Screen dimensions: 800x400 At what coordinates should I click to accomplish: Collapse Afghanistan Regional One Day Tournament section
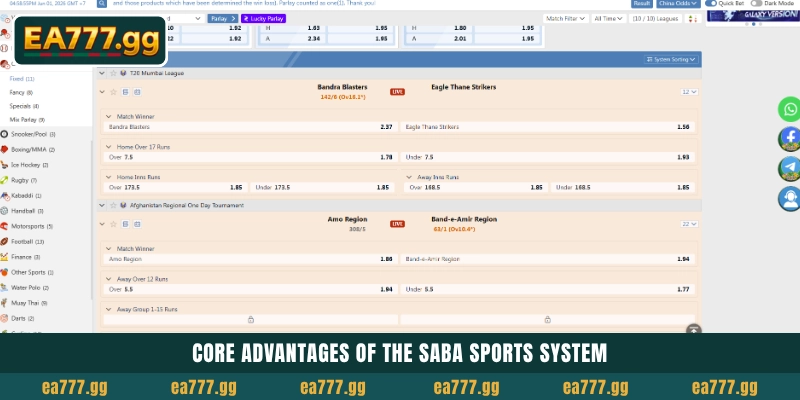click(102, 205)
